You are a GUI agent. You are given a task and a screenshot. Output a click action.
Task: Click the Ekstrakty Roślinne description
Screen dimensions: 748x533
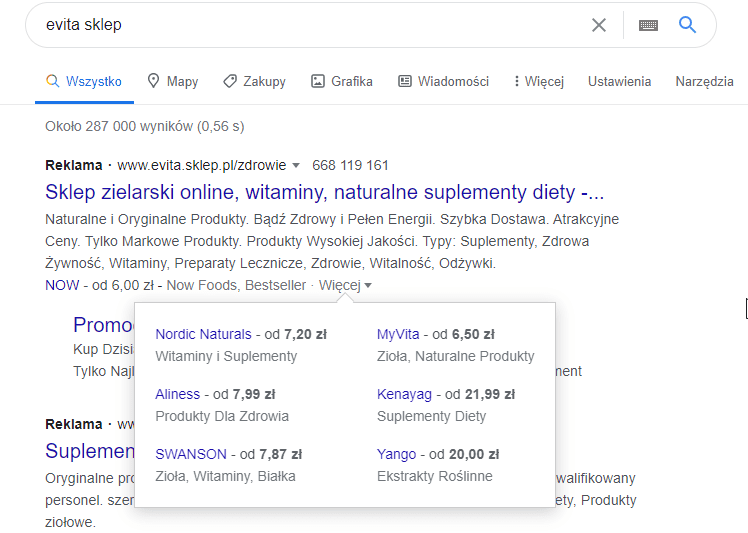[x=435, y=476]
